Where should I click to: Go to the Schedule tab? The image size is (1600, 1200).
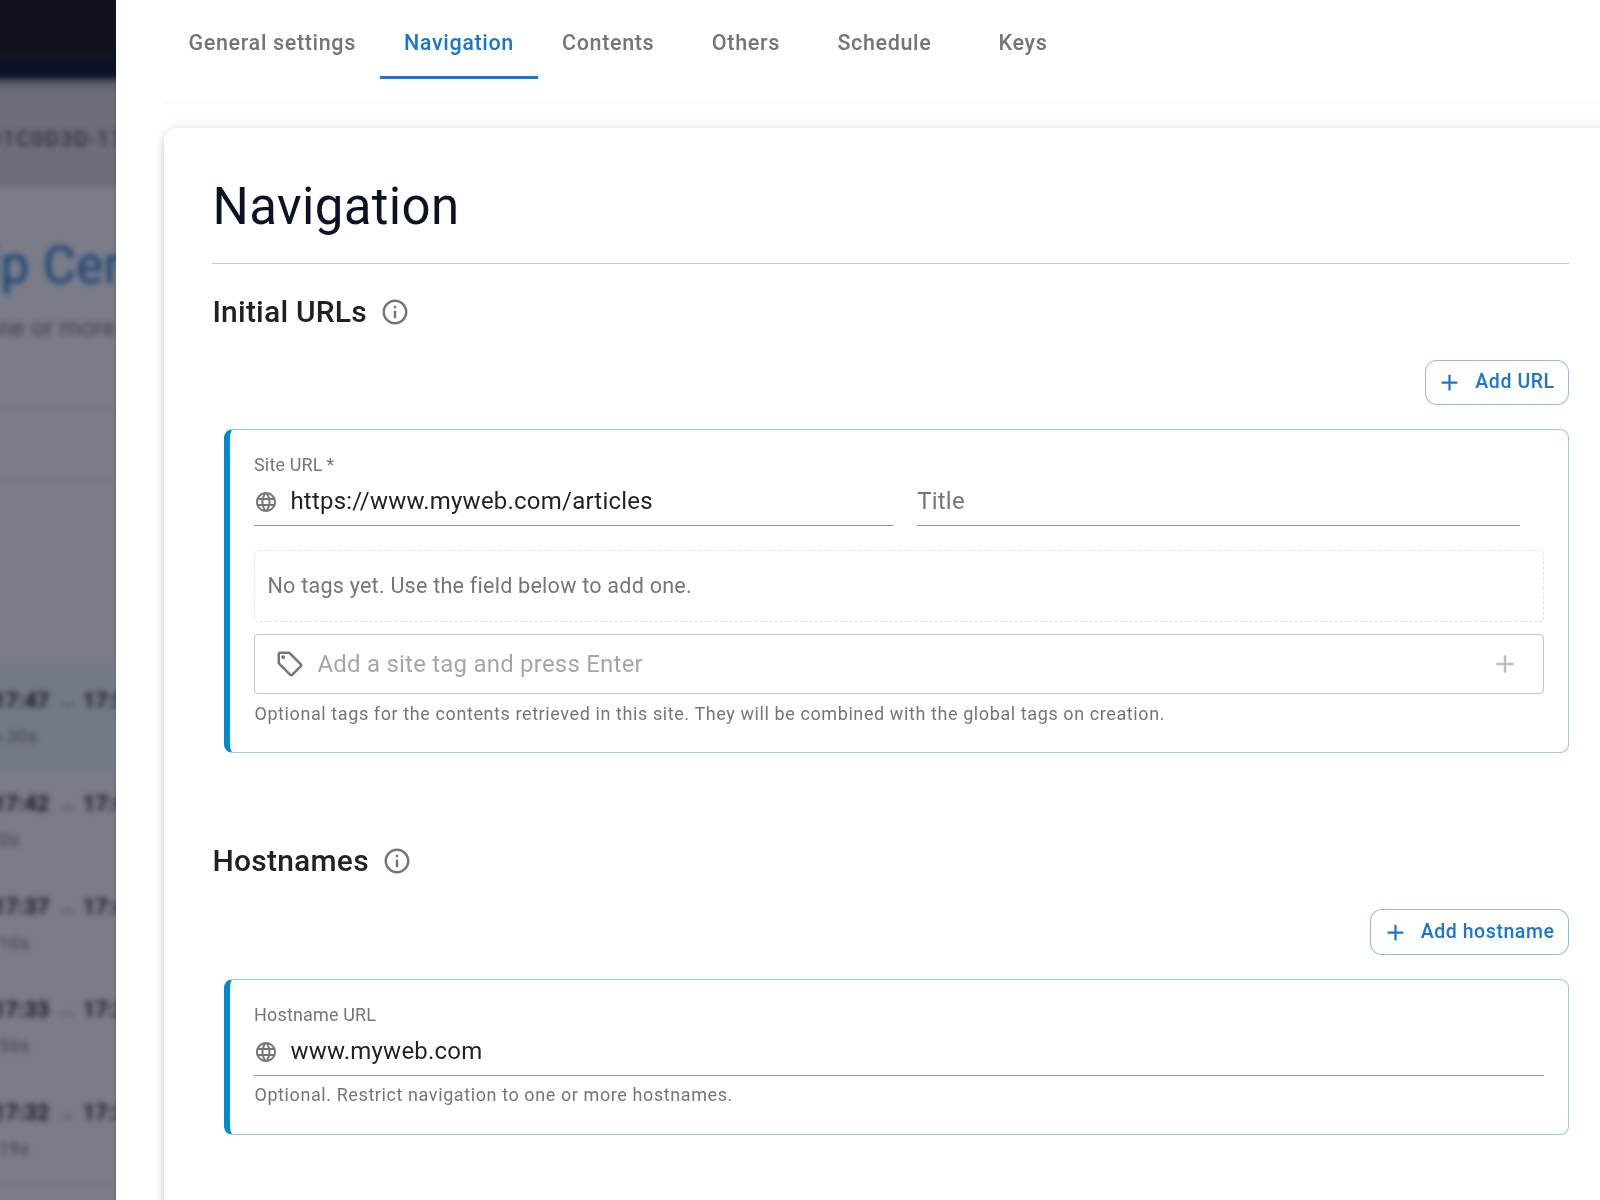[884, 42]
